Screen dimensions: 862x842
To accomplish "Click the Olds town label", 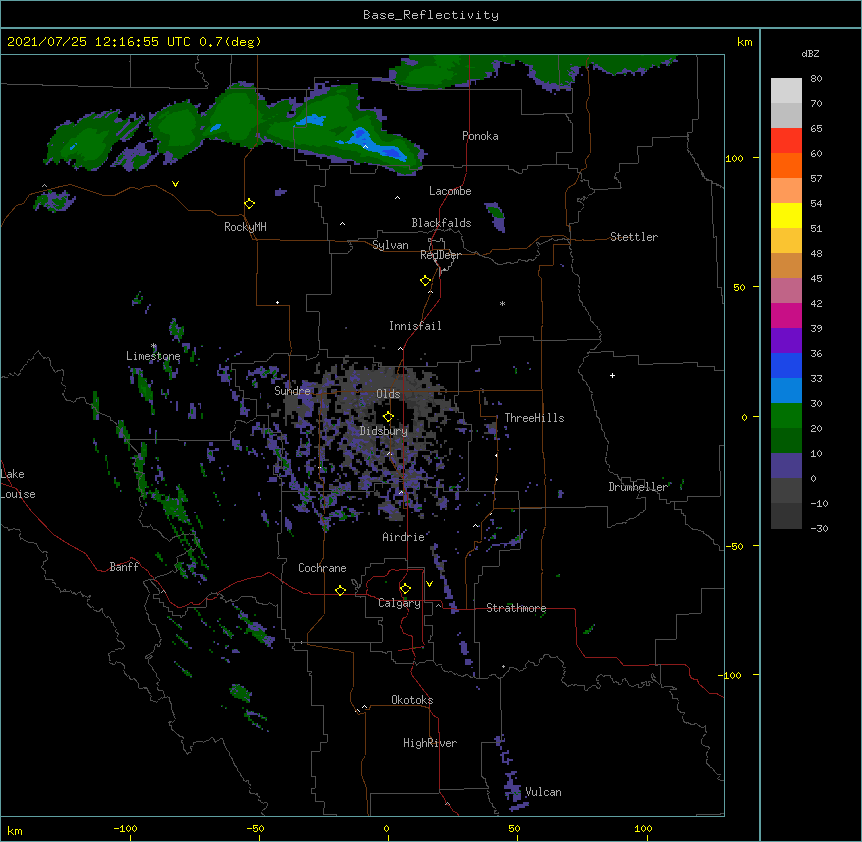I will coord(388,394).
